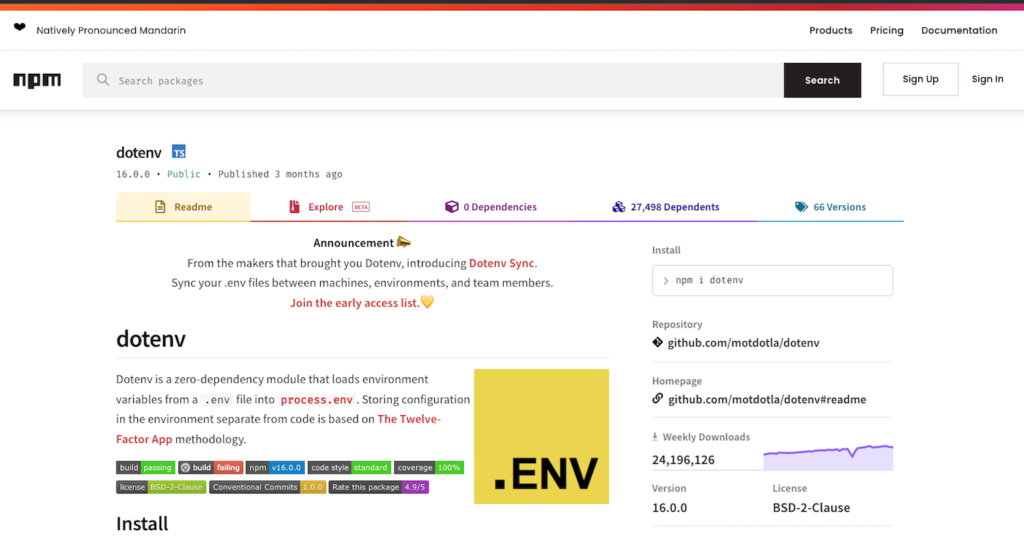Open the Pricing page
This screenshot has height=537, width=1024.
click(886, 30)
